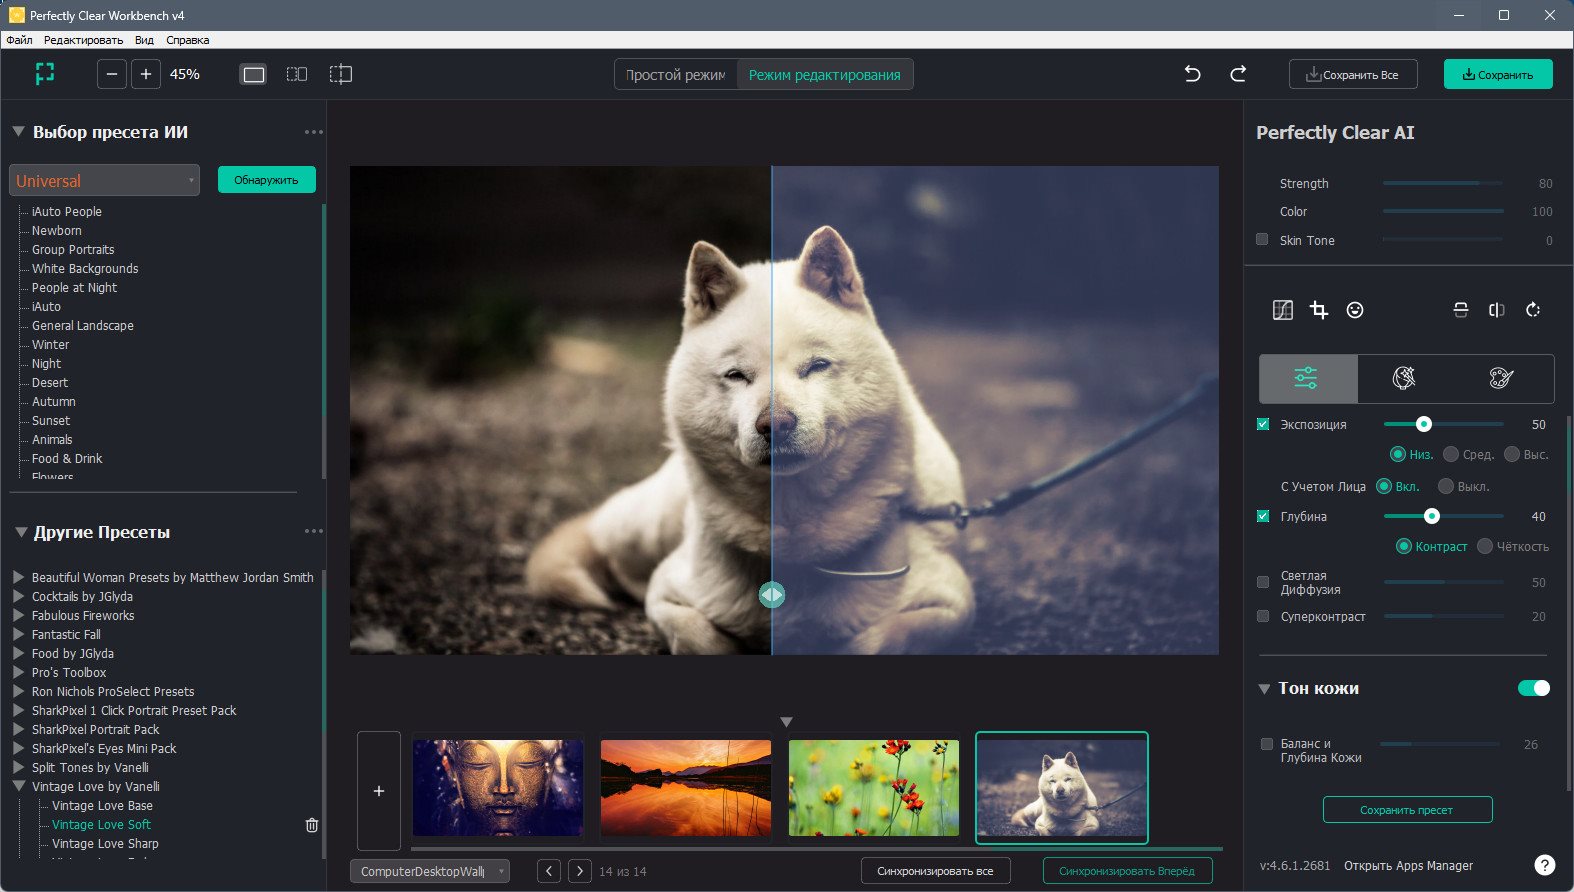Disable the Экспозиция checkbox
The width and height of the screenshot is (1574, 892).
[1263, 424]
